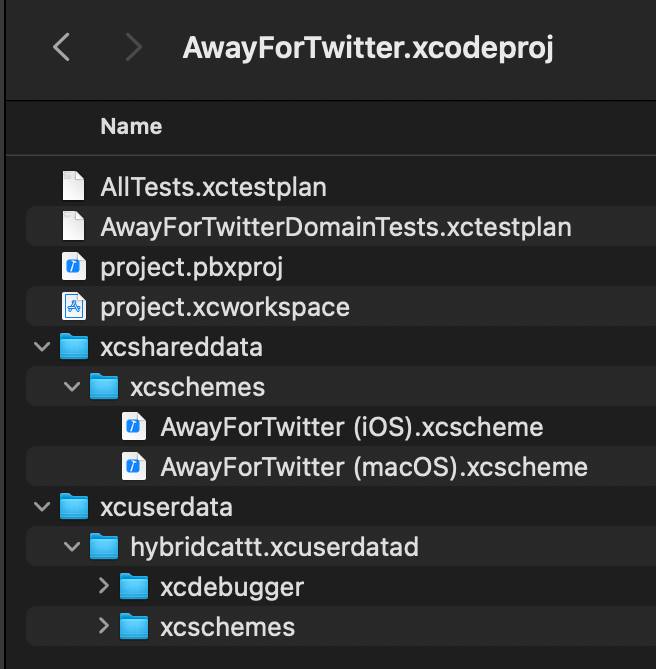656x669 pixels.
Task: Collapse the hybridcattt.xcuserdatad folder
Action: (x=72, y=547)
